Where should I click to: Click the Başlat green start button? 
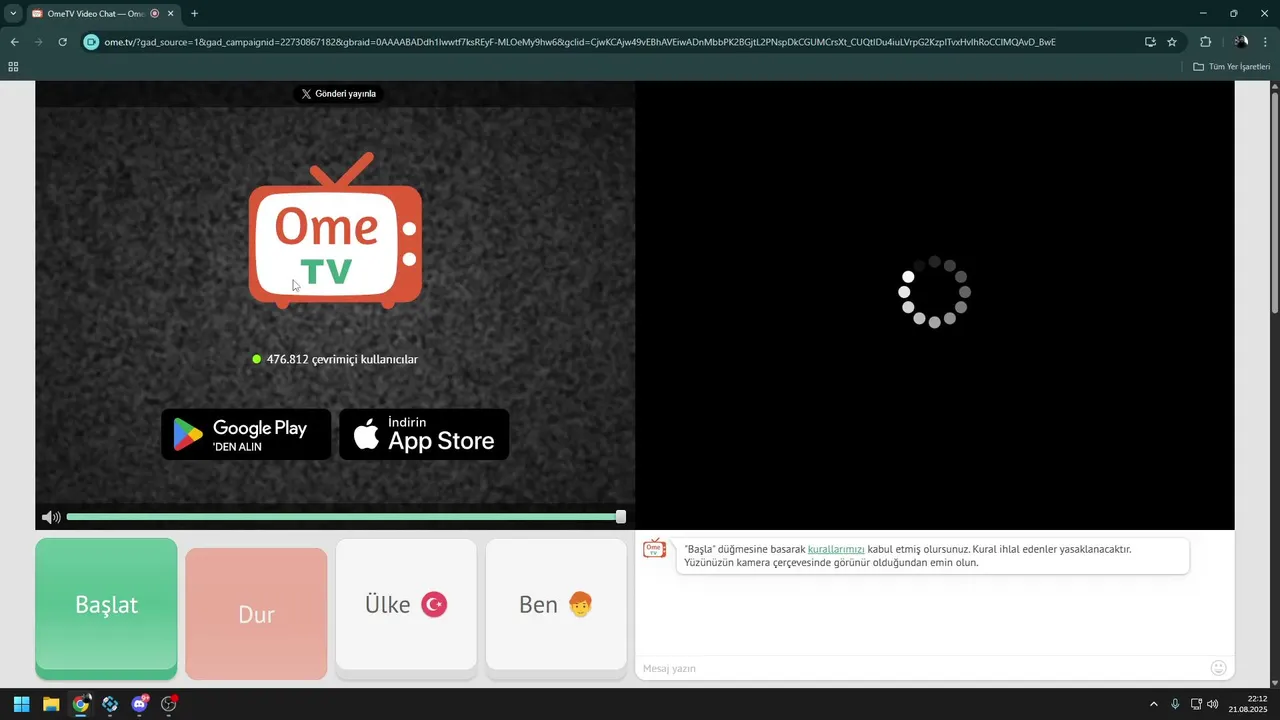pyautogui.click(x=106, y=605)
